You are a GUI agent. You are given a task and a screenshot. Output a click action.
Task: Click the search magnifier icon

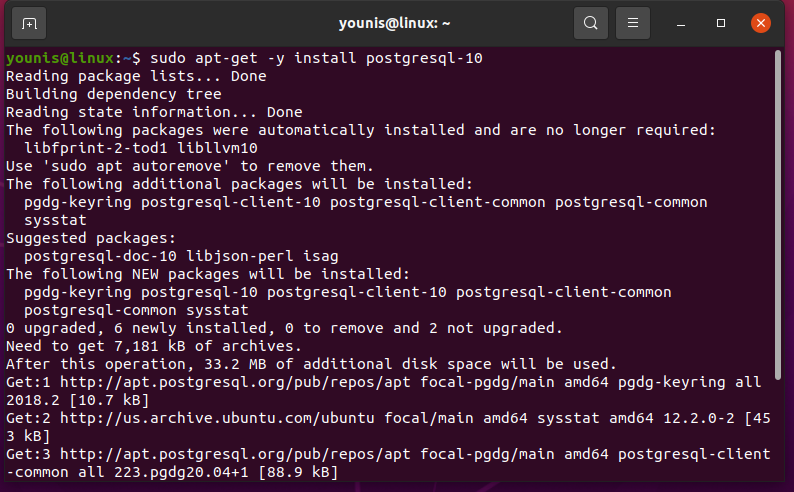click(x=591, y=22)
